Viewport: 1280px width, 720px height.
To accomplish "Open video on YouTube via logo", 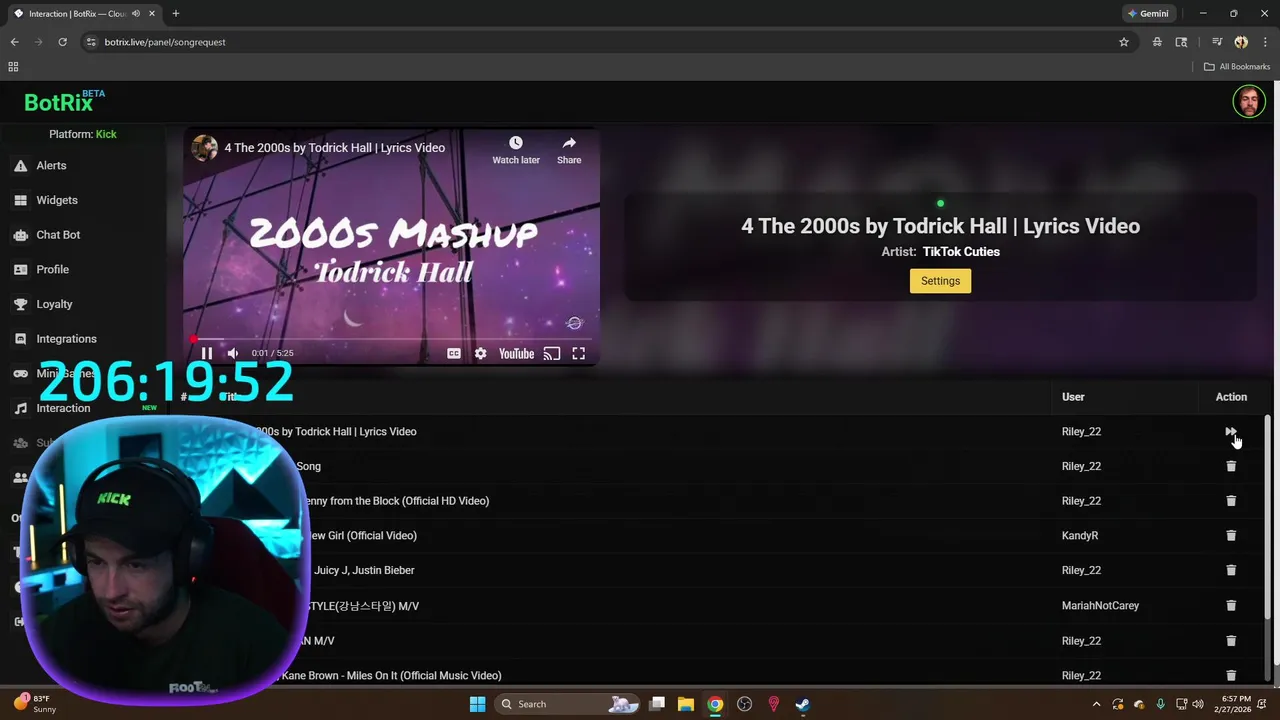I will tap(516, 353).
